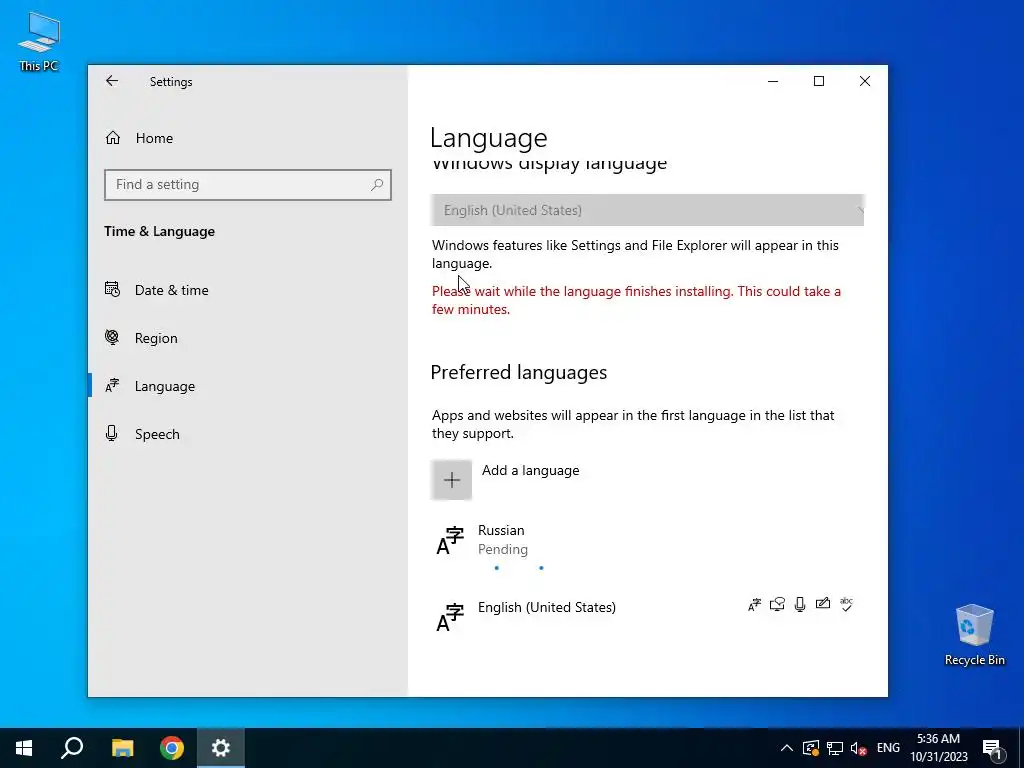Select the This PC desktop icon
1024x768 pixels.
tap(39, 41)
